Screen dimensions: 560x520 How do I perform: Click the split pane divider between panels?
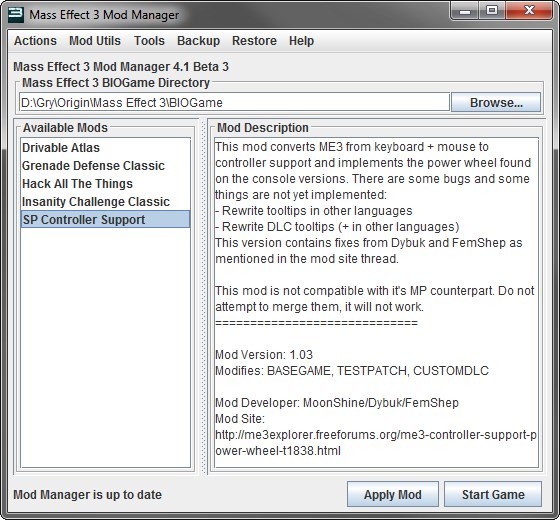click(x=204, y=296)
